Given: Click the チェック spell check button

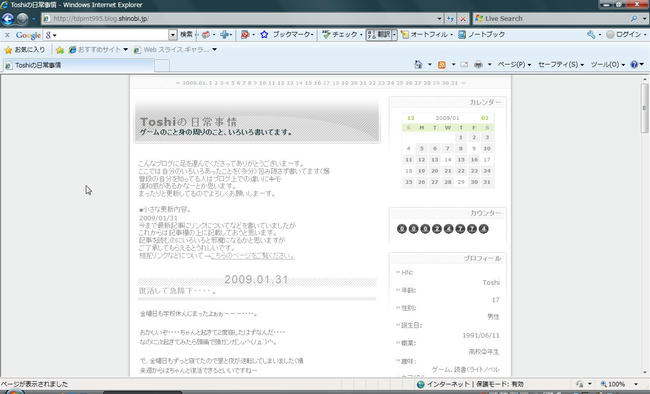Looking at the screenshot, I should [x=342, y=35].
